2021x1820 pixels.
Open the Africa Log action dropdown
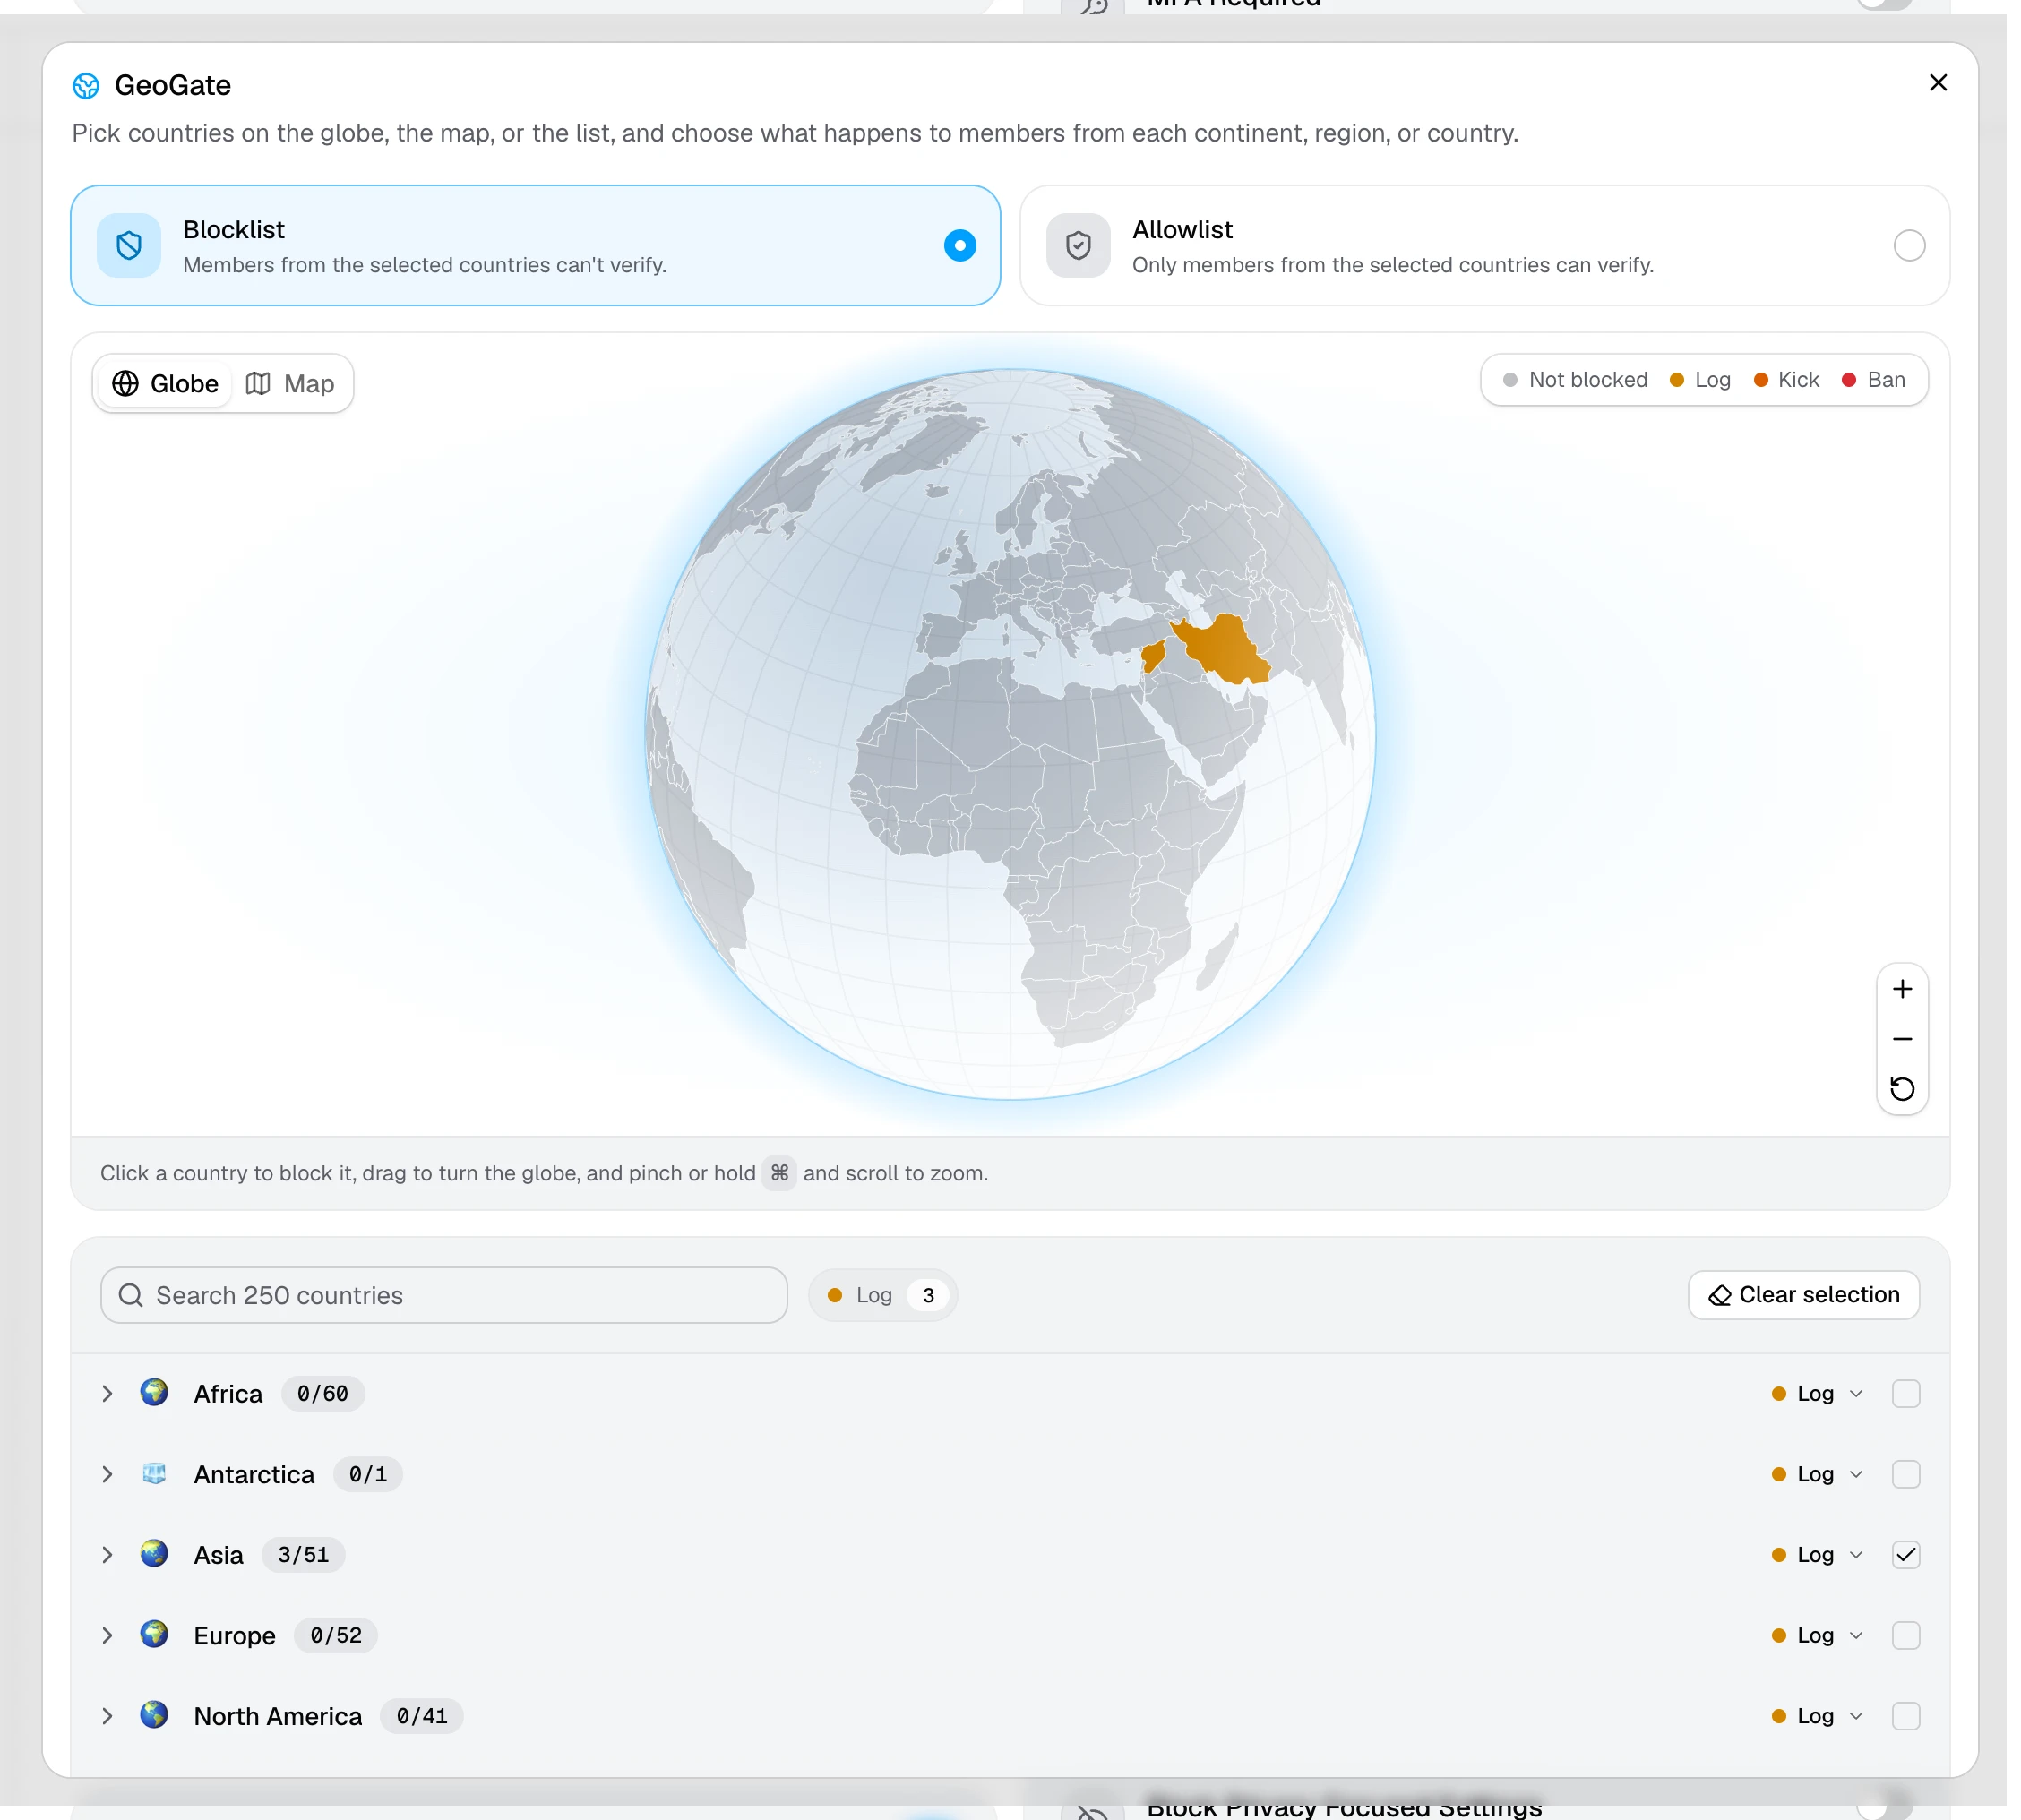point(1817,1393)
